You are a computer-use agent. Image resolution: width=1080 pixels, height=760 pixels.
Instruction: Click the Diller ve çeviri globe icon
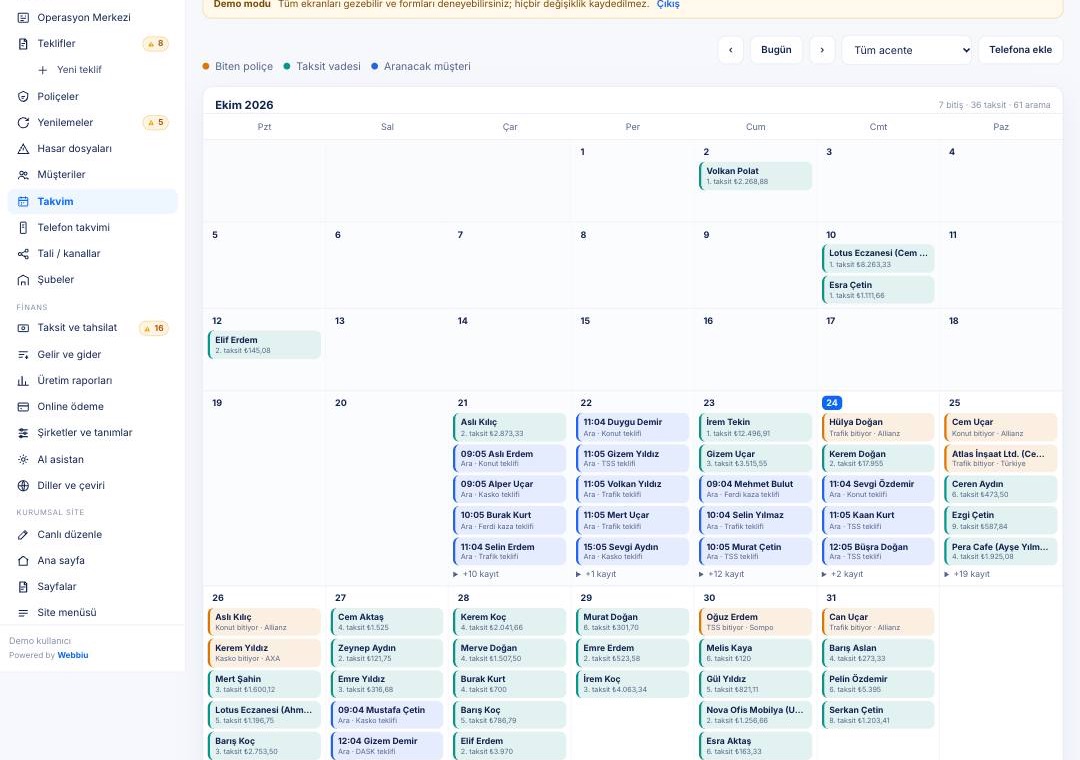(23, 486)
